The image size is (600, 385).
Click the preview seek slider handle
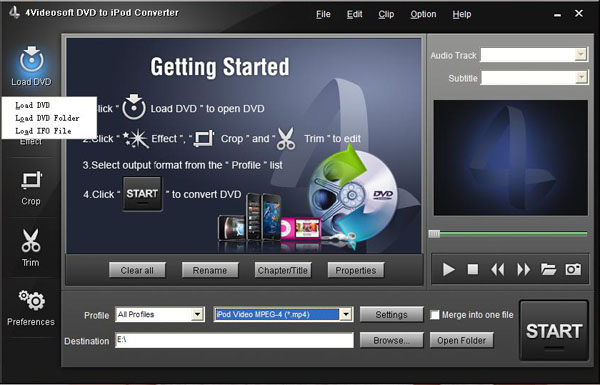click(x=434, y=234)
